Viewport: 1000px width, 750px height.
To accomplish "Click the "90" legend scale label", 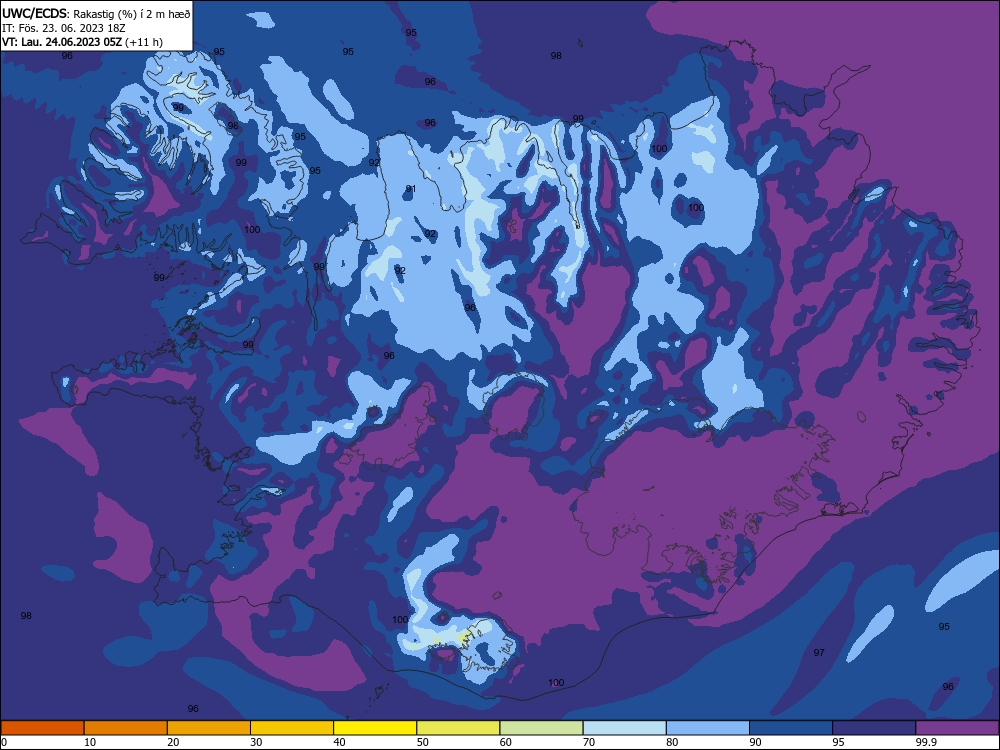I will [x=756, y=742].
